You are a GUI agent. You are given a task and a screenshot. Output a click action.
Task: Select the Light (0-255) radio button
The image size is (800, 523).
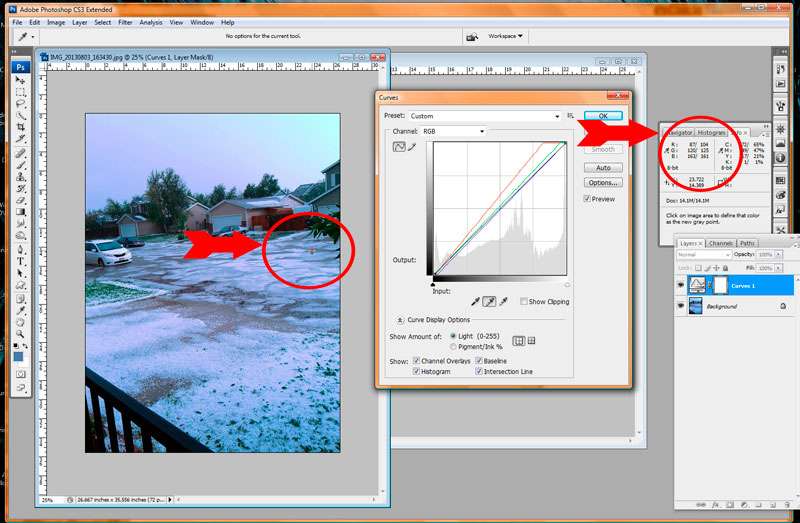click(x=453, y=336)
